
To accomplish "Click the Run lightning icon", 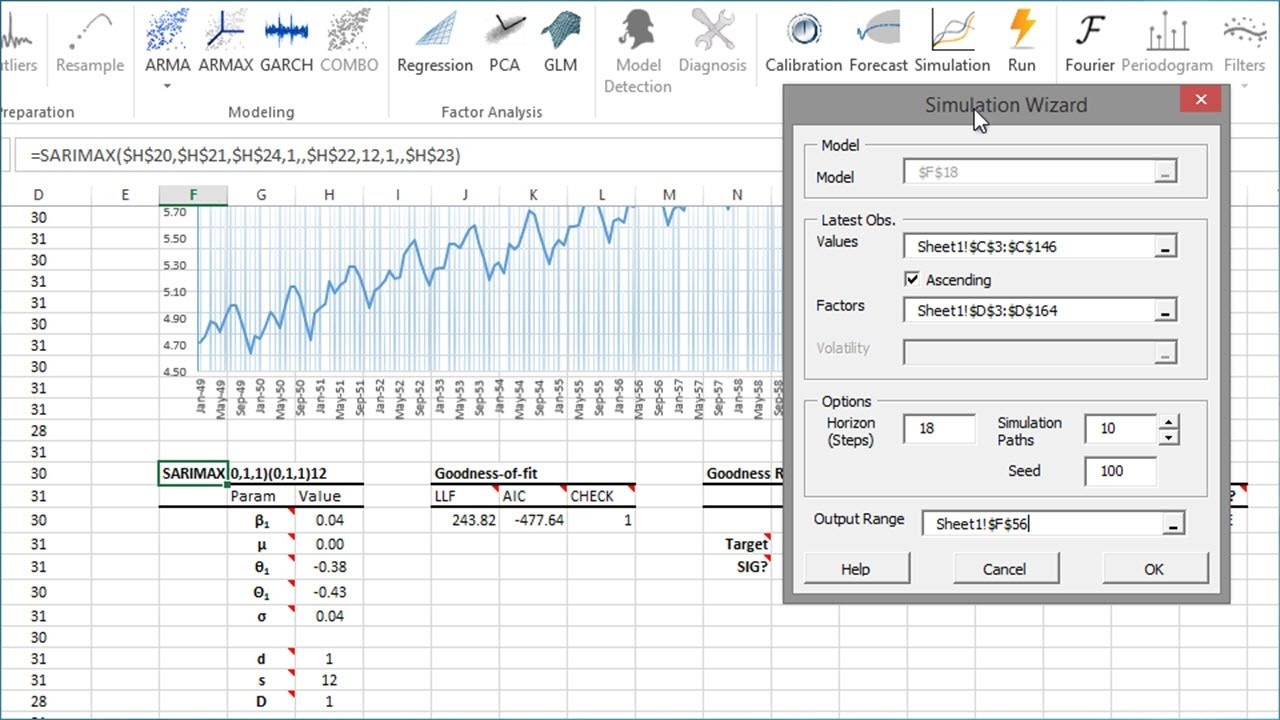I will 1022,42.
